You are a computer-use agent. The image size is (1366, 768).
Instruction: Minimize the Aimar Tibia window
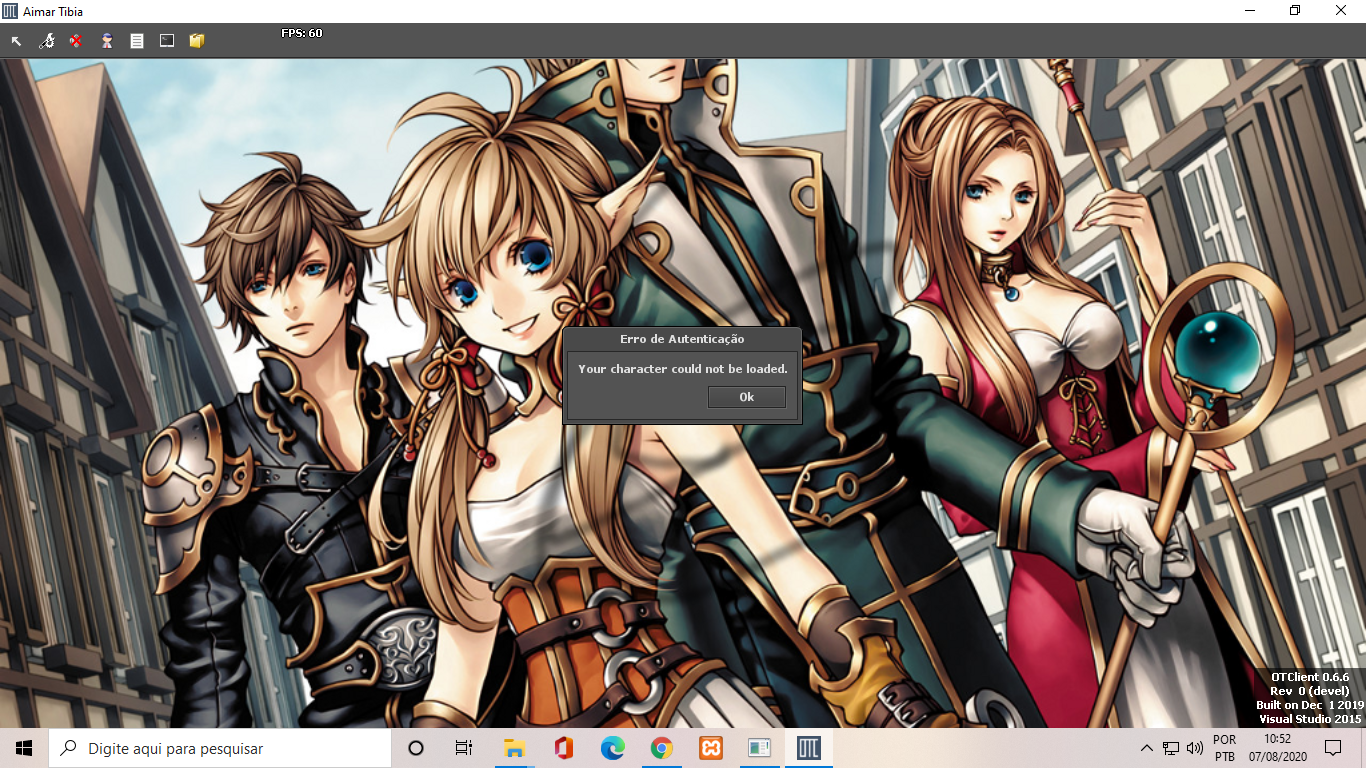pyautogui.click(x=1250, y=11)
